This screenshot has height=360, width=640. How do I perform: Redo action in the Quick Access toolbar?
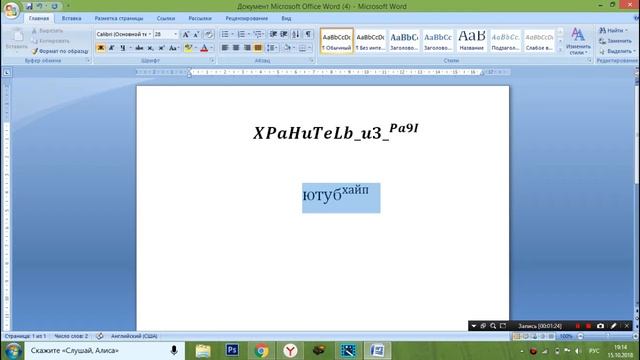(54, 6)
